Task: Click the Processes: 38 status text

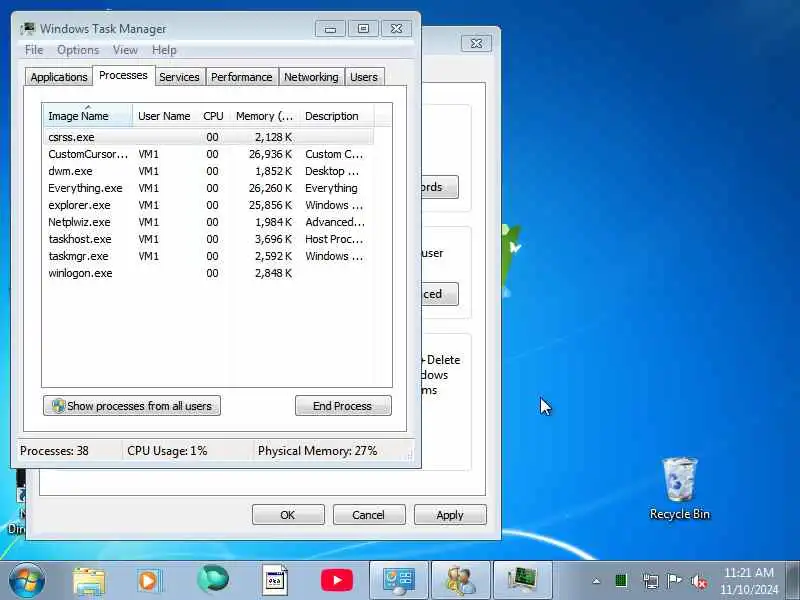Action: [x=55, y=451]
